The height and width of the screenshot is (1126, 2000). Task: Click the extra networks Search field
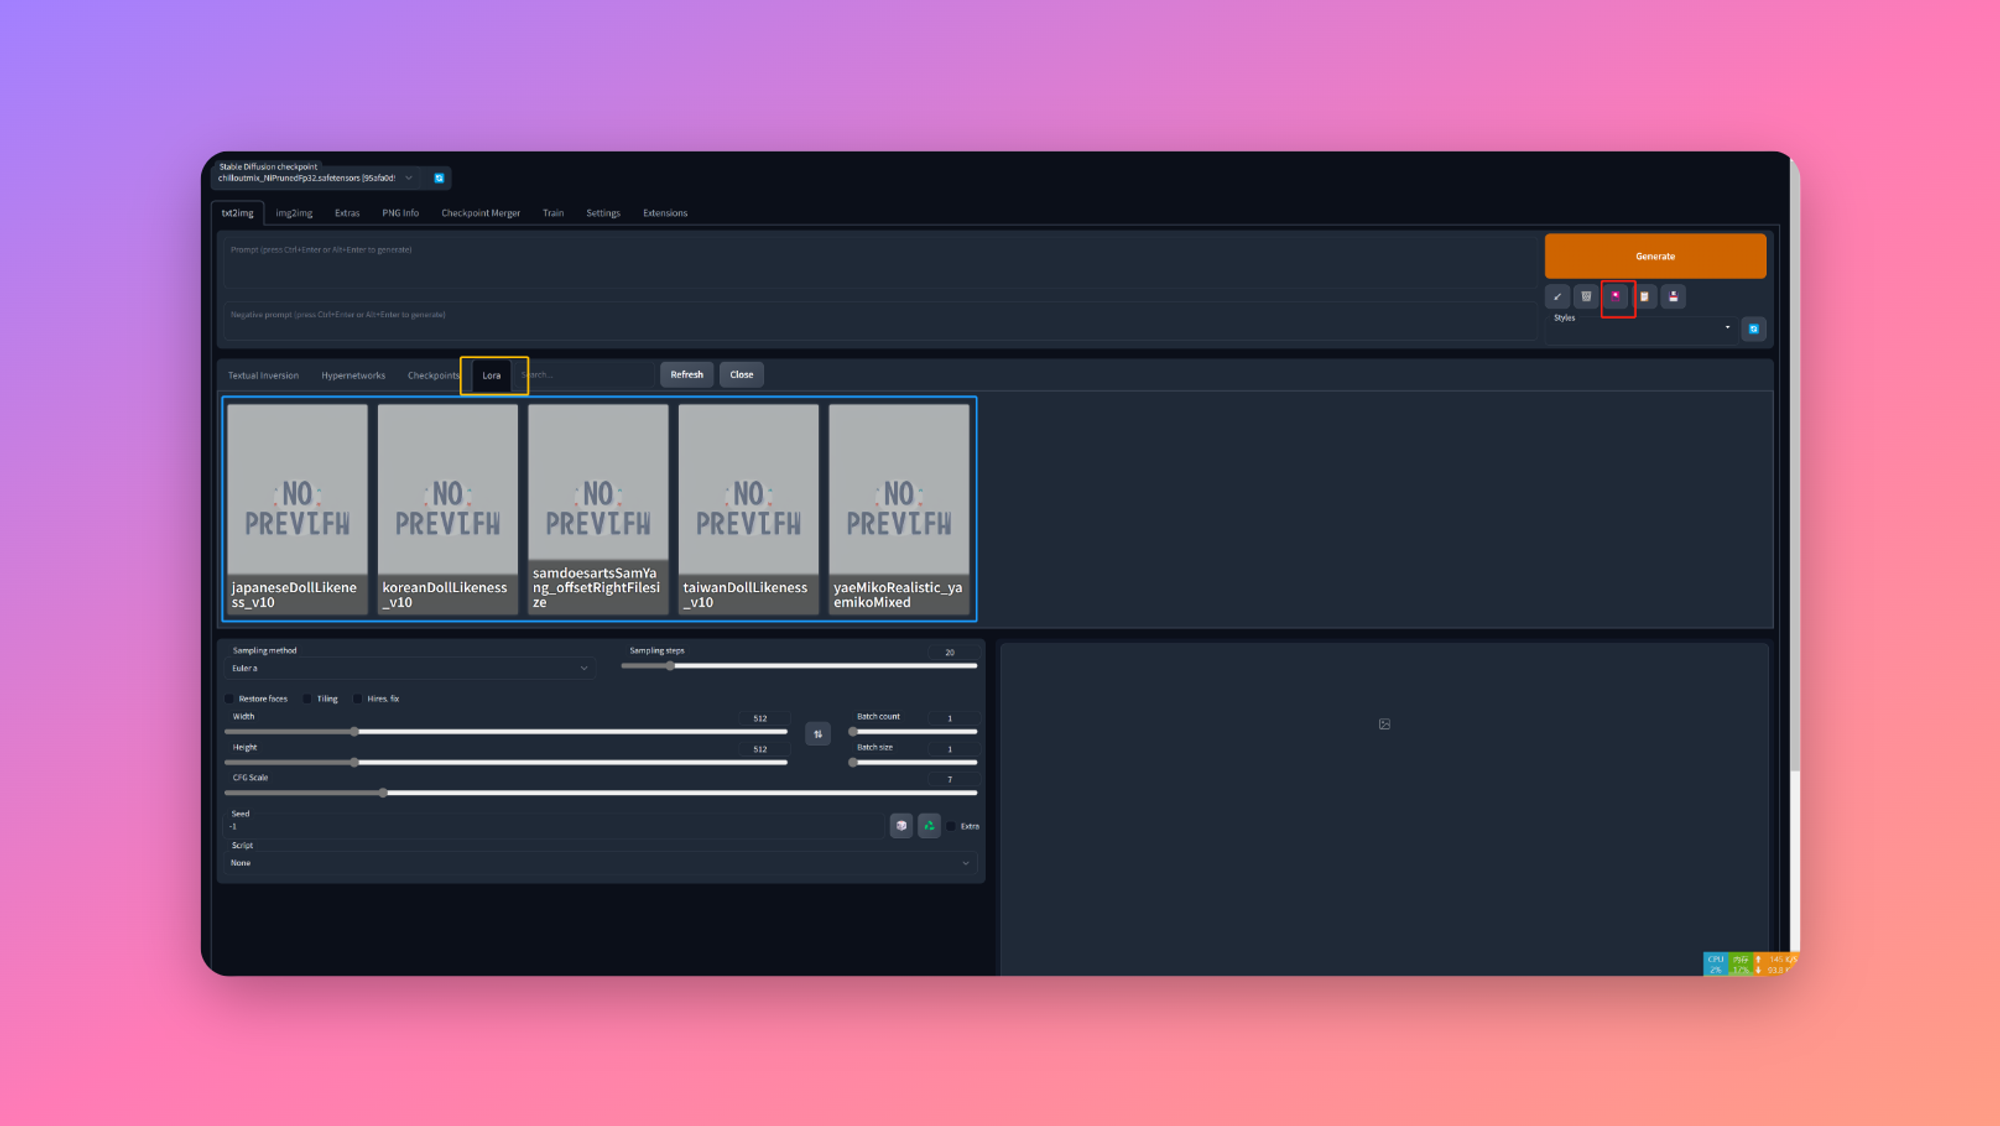(585, 375)
